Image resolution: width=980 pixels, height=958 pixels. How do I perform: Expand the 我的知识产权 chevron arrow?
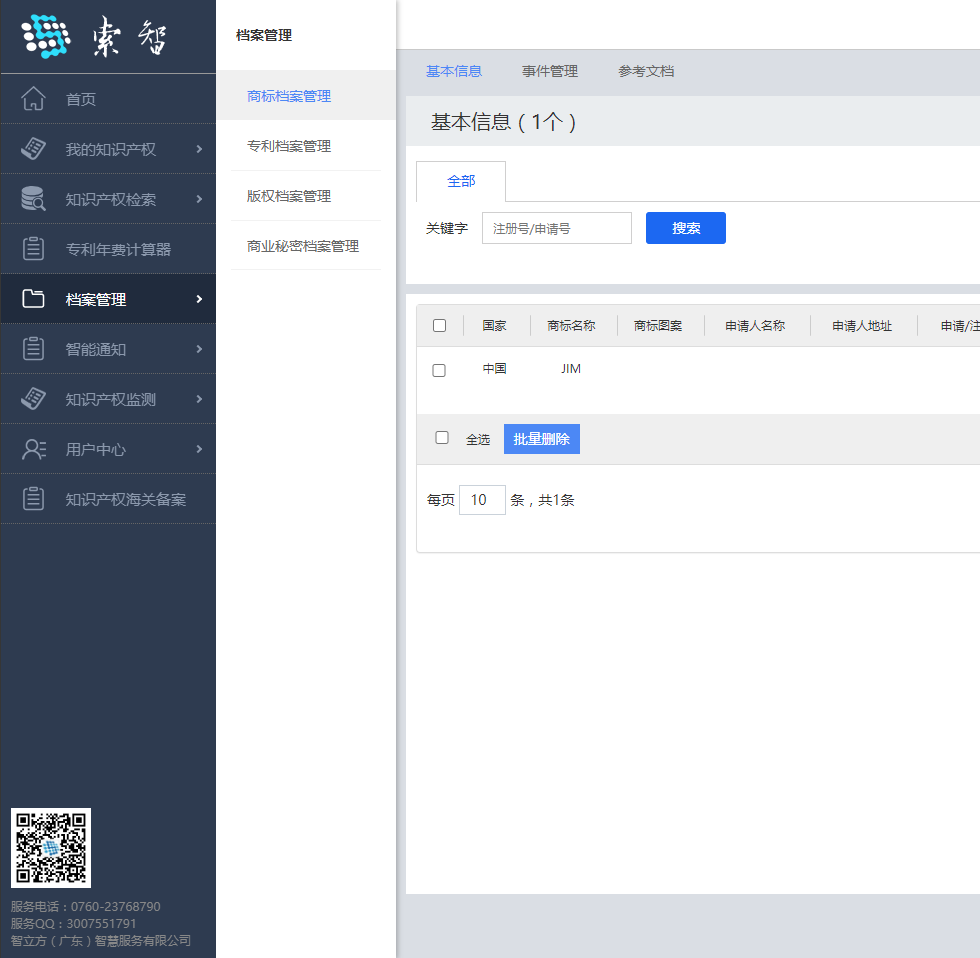(199, 149)
